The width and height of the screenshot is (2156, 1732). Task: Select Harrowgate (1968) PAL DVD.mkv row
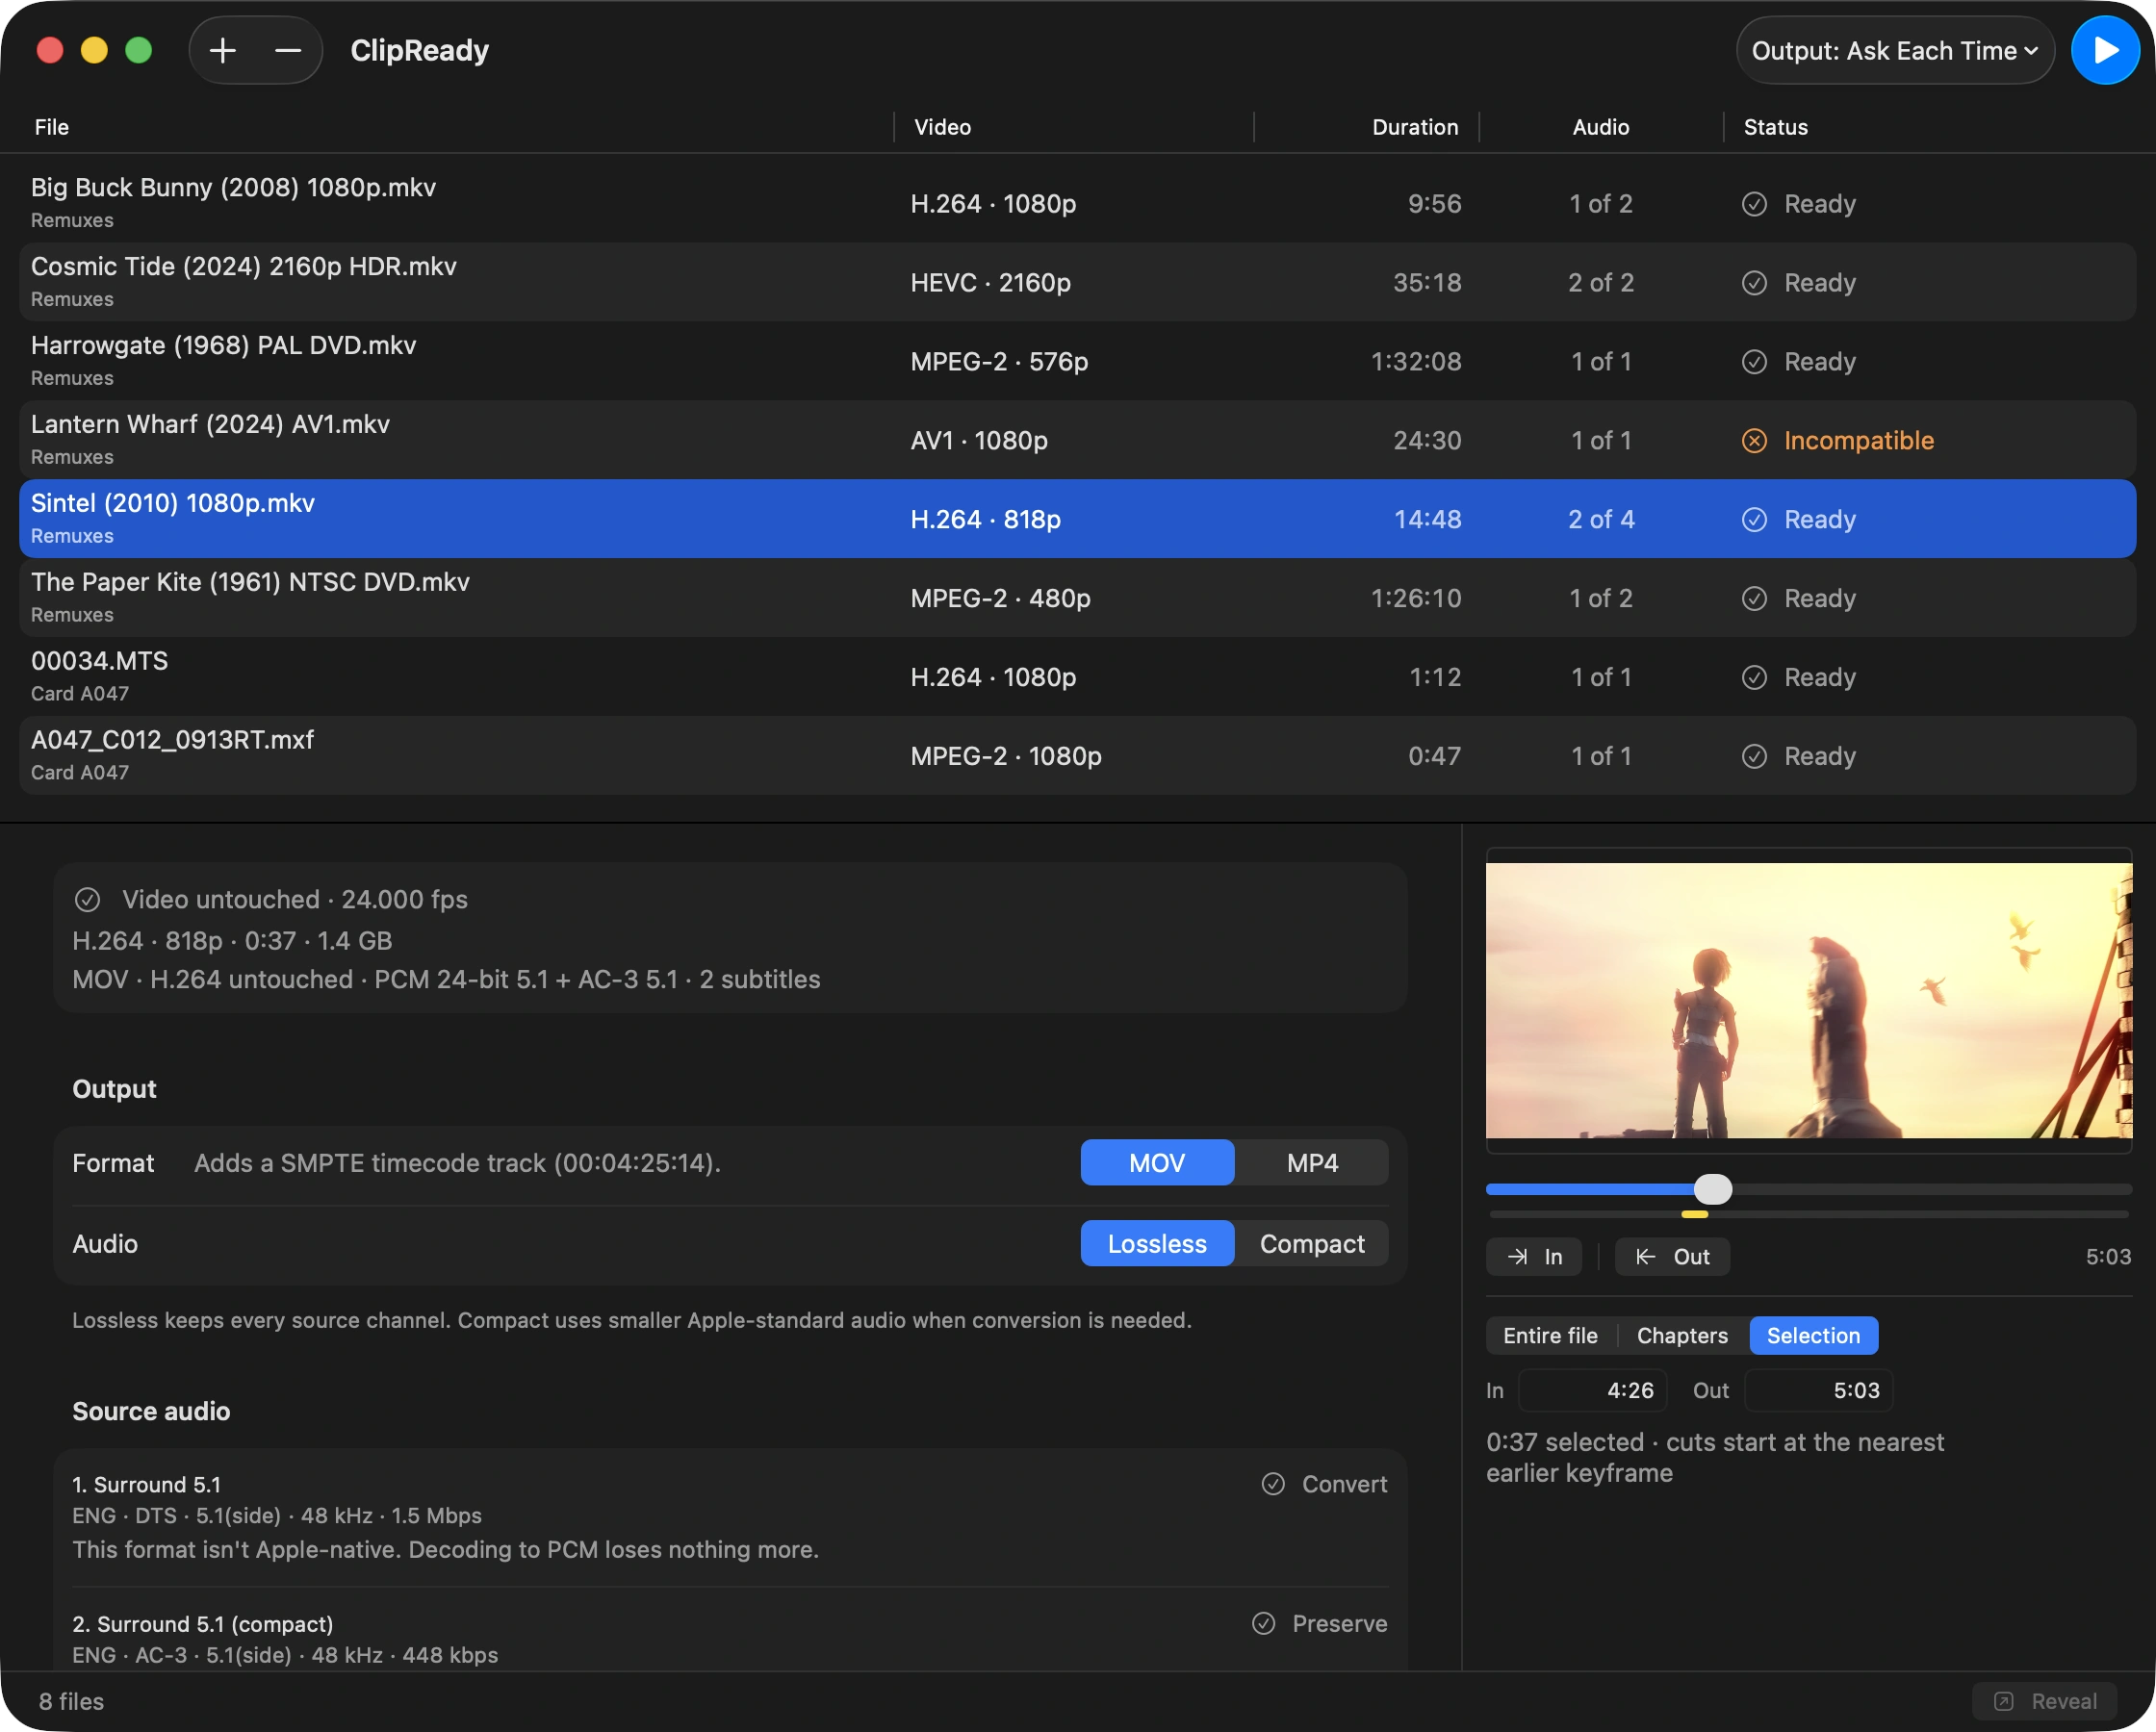(x=1078, y=362)
